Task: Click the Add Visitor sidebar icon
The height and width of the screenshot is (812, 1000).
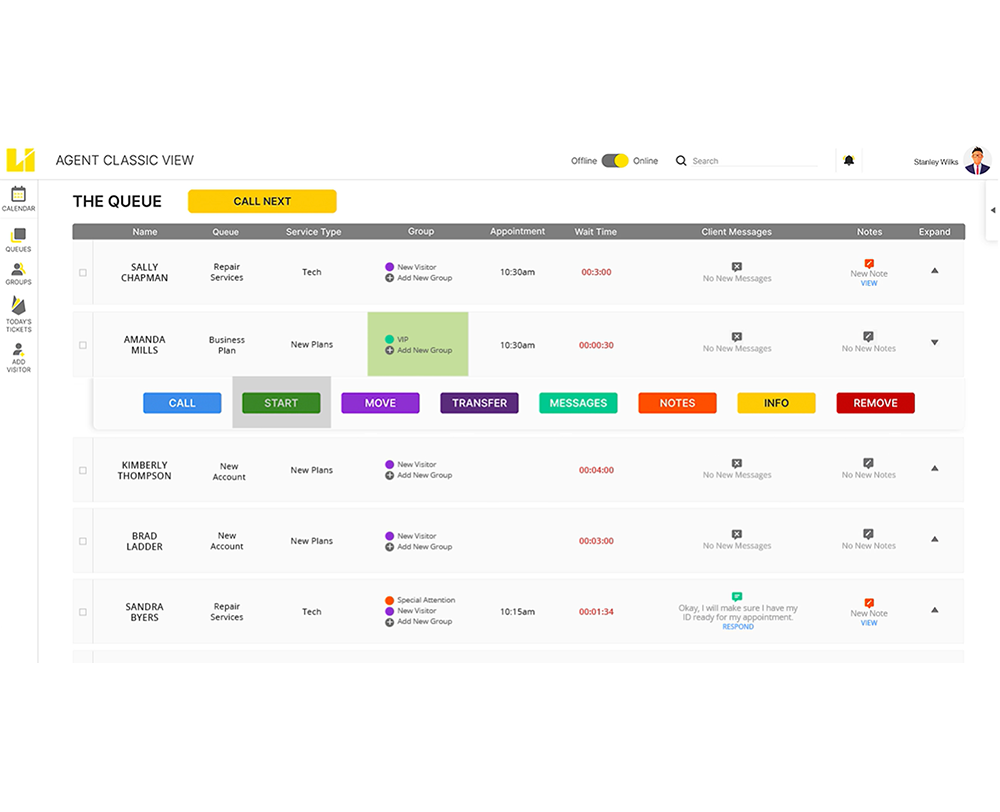Action: (x=18, y=352)
